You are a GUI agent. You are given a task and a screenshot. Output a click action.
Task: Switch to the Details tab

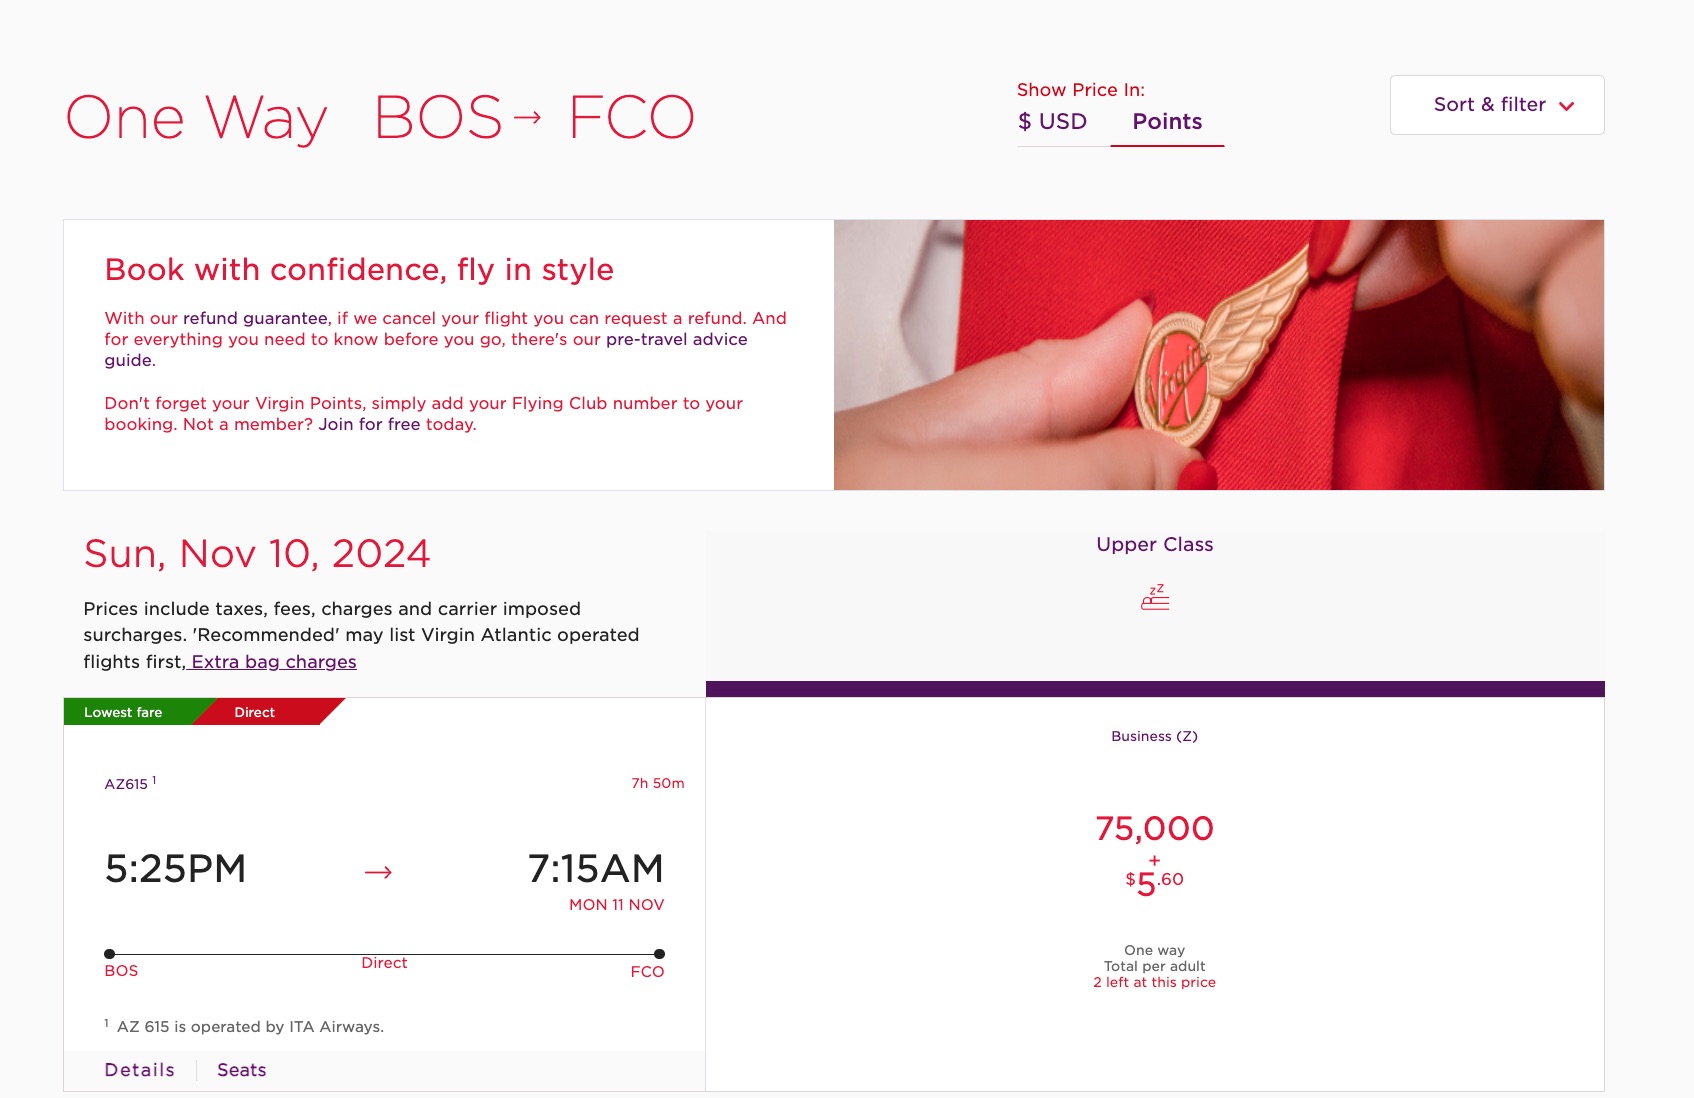138,1069
